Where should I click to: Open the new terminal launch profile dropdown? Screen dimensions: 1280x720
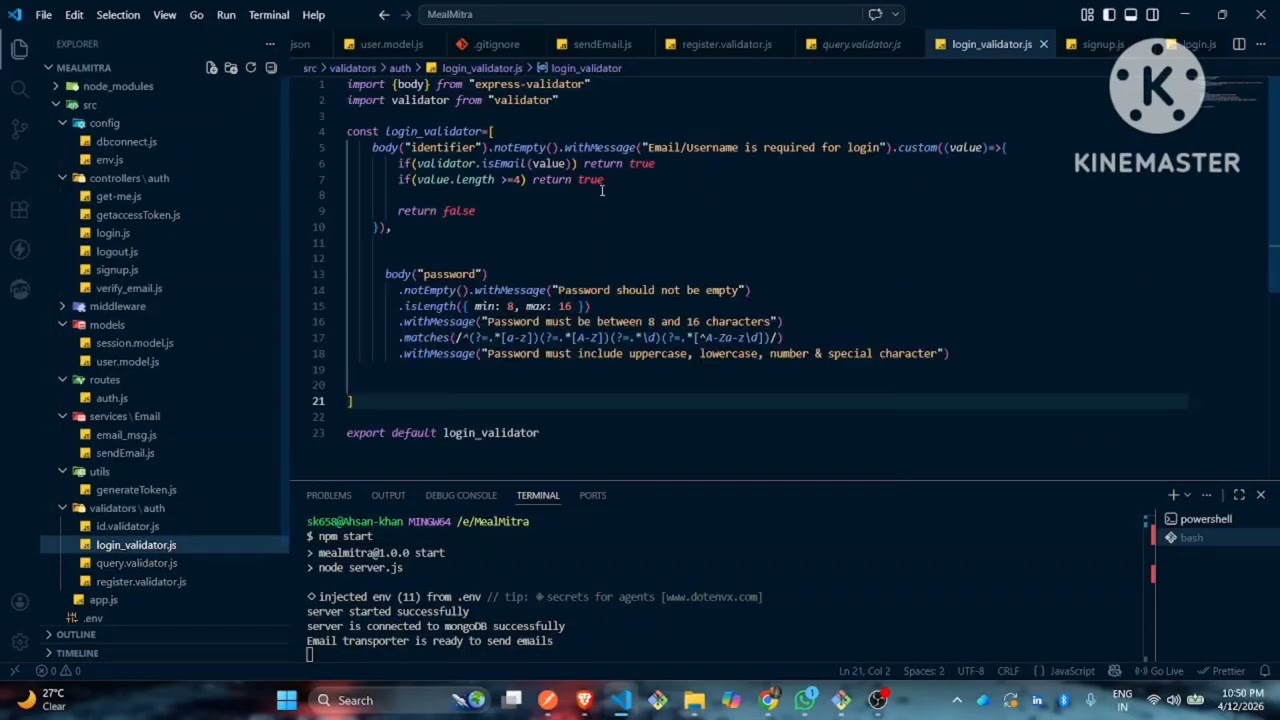(1188, 495)
